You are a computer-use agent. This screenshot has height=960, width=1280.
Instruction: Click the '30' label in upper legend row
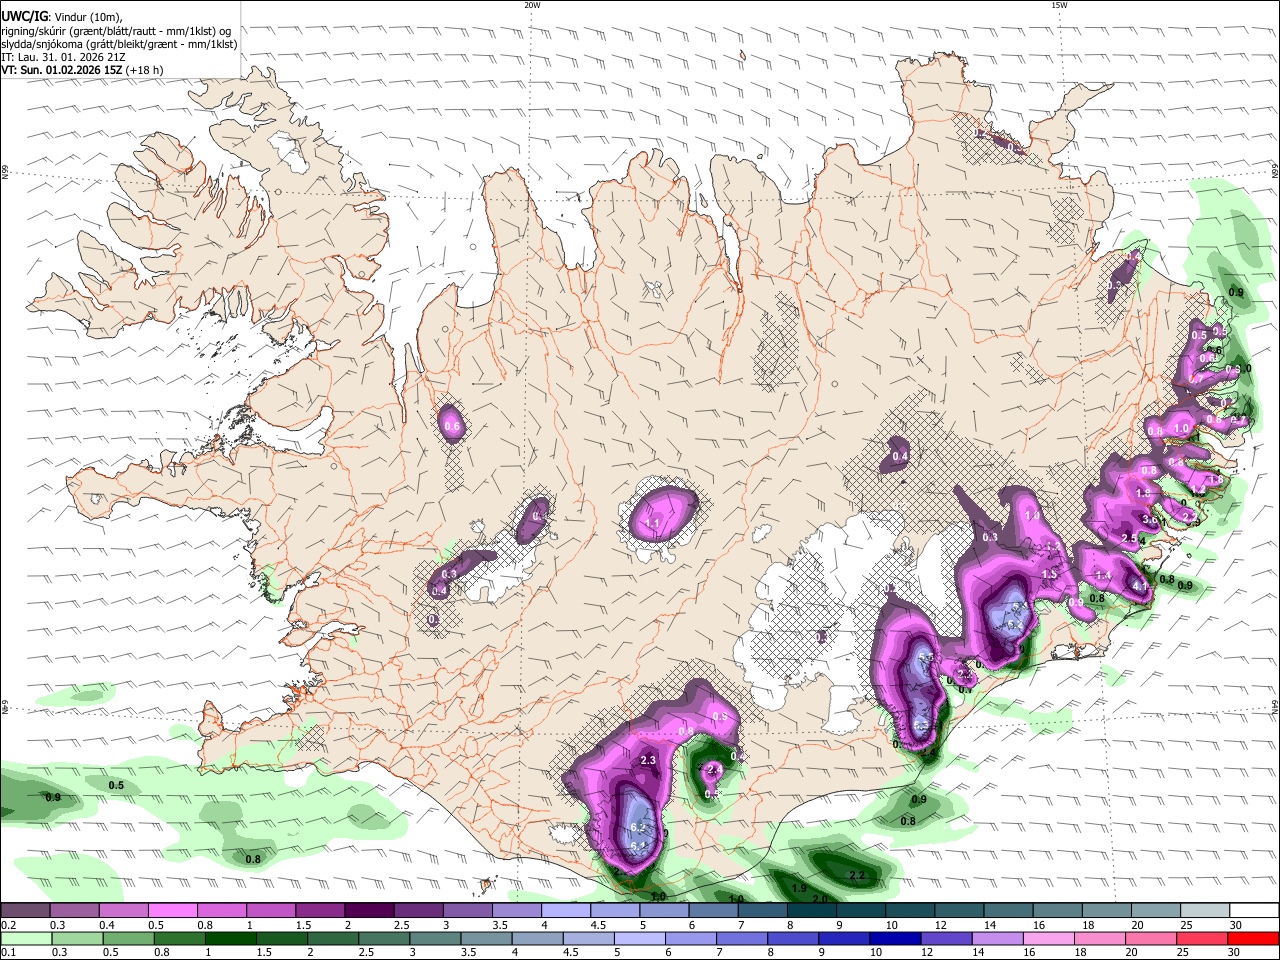click(1236, 925)
